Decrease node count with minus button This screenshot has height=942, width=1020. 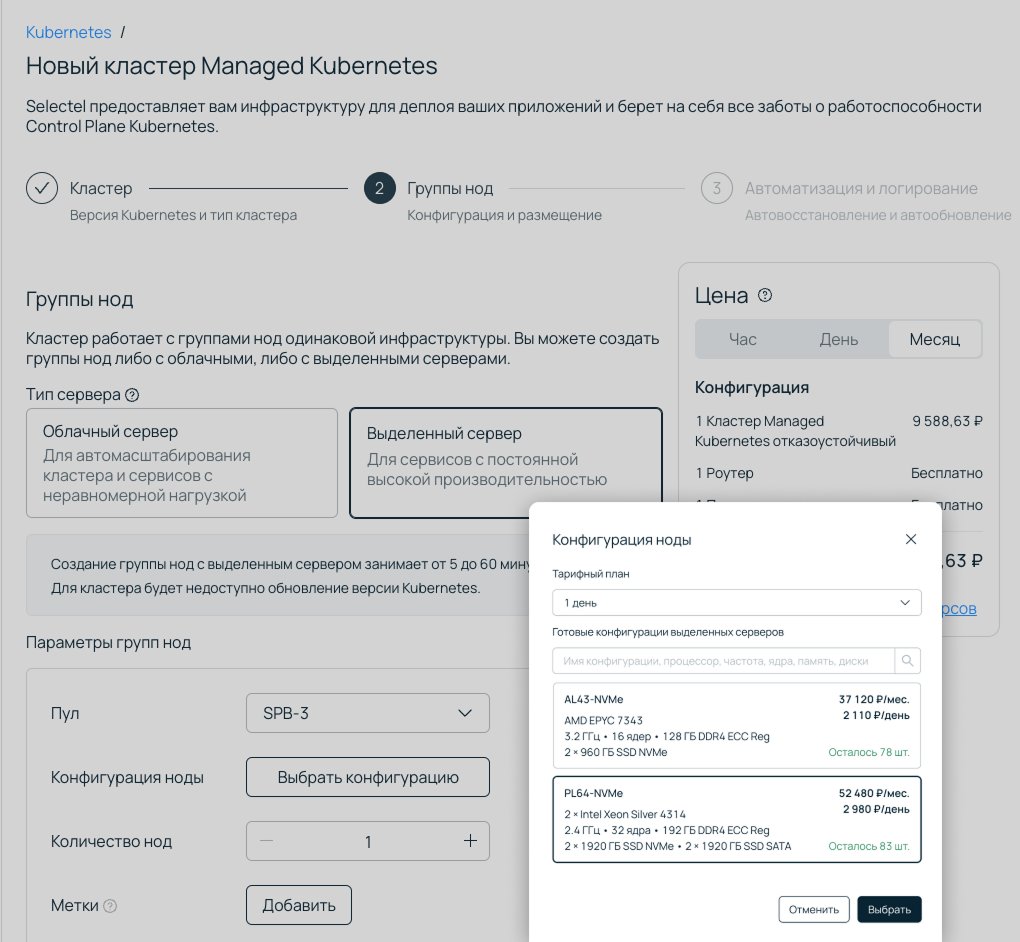pyautogui.click(x=266, y=841)
